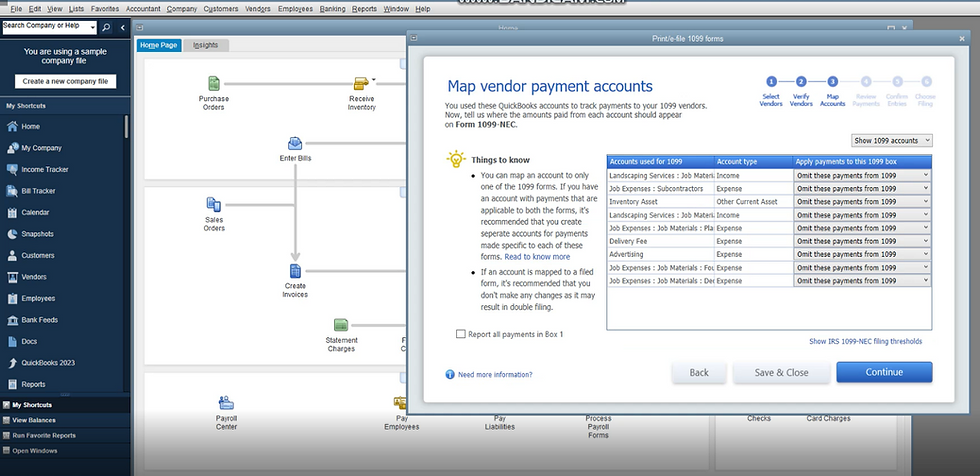The width and height of the screenshot is (980, 476).
Task: Click Search Company or Help field
Action: [x=46, y=27]
